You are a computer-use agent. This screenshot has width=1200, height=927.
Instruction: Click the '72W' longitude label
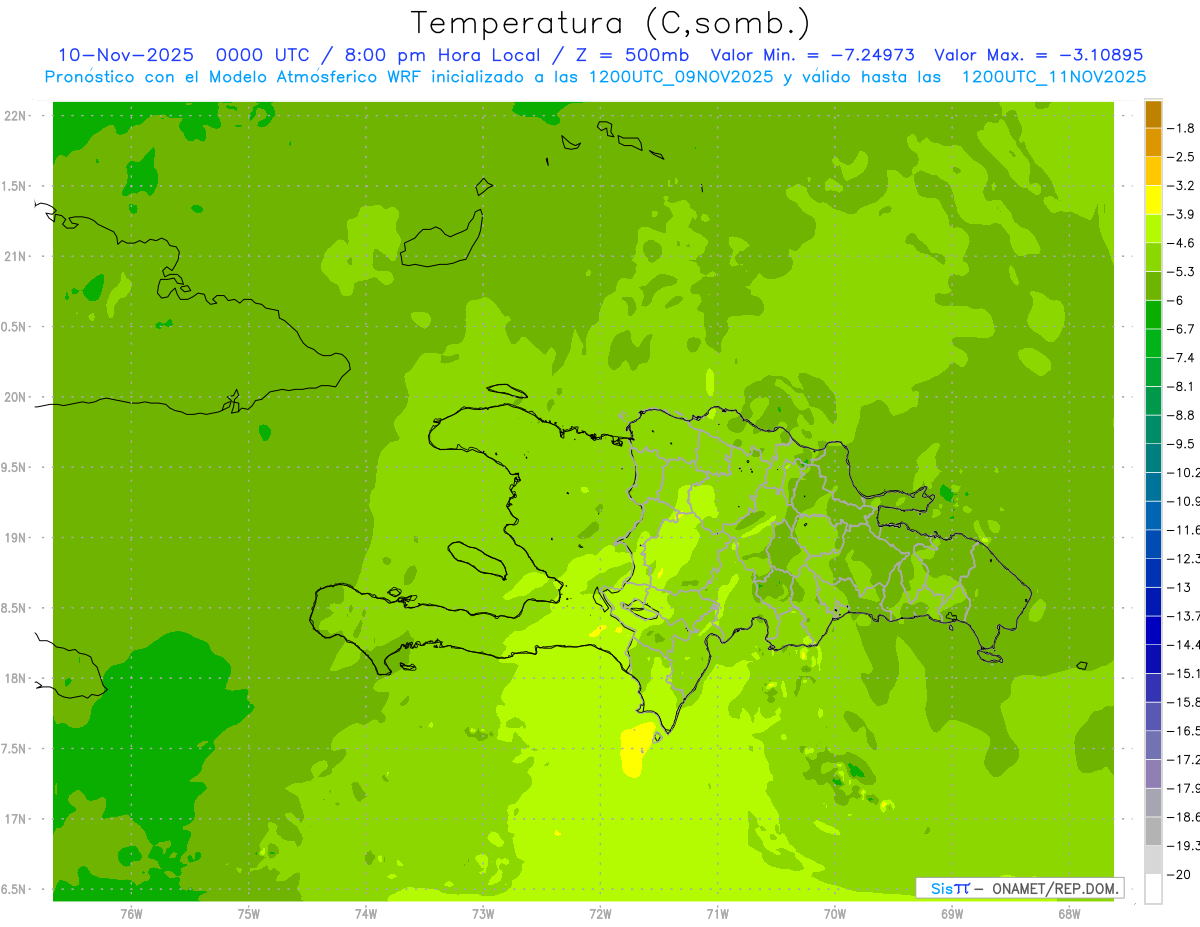[x=600, y=914]
